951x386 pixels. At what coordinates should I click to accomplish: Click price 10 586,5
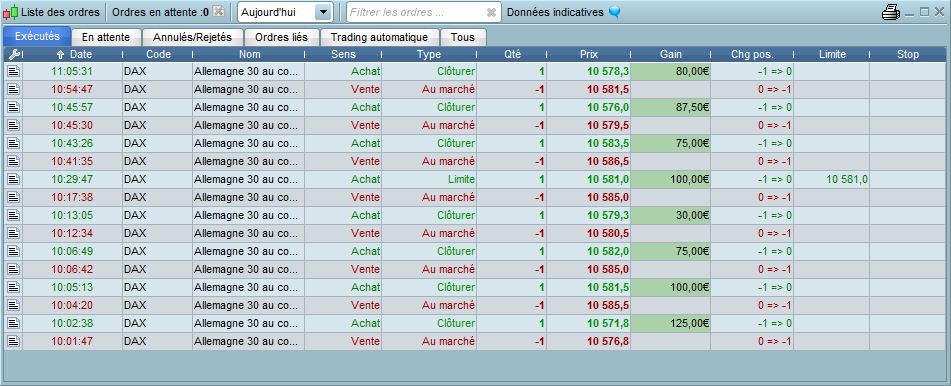608,161
